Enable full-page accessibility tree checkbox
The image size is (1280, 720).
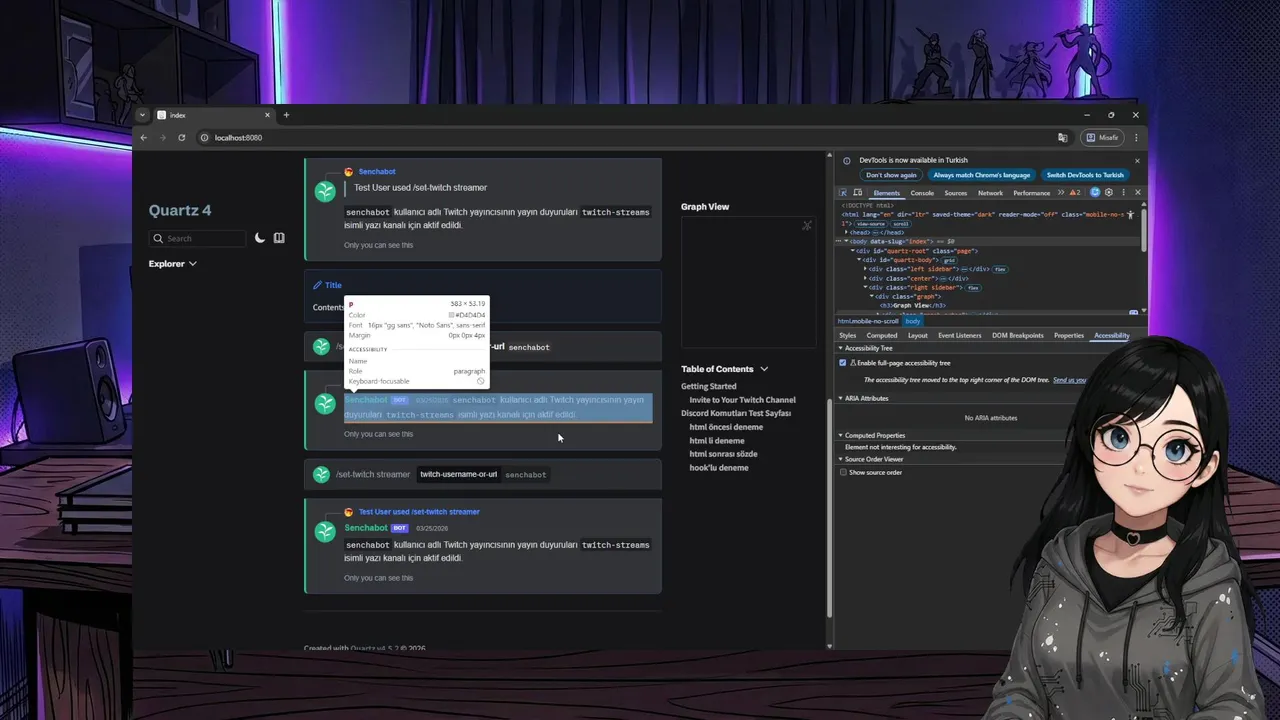coord(843,363)
